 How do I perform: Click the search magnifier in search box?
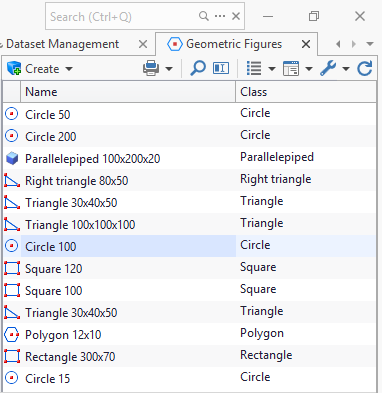(x=203, y=16)
